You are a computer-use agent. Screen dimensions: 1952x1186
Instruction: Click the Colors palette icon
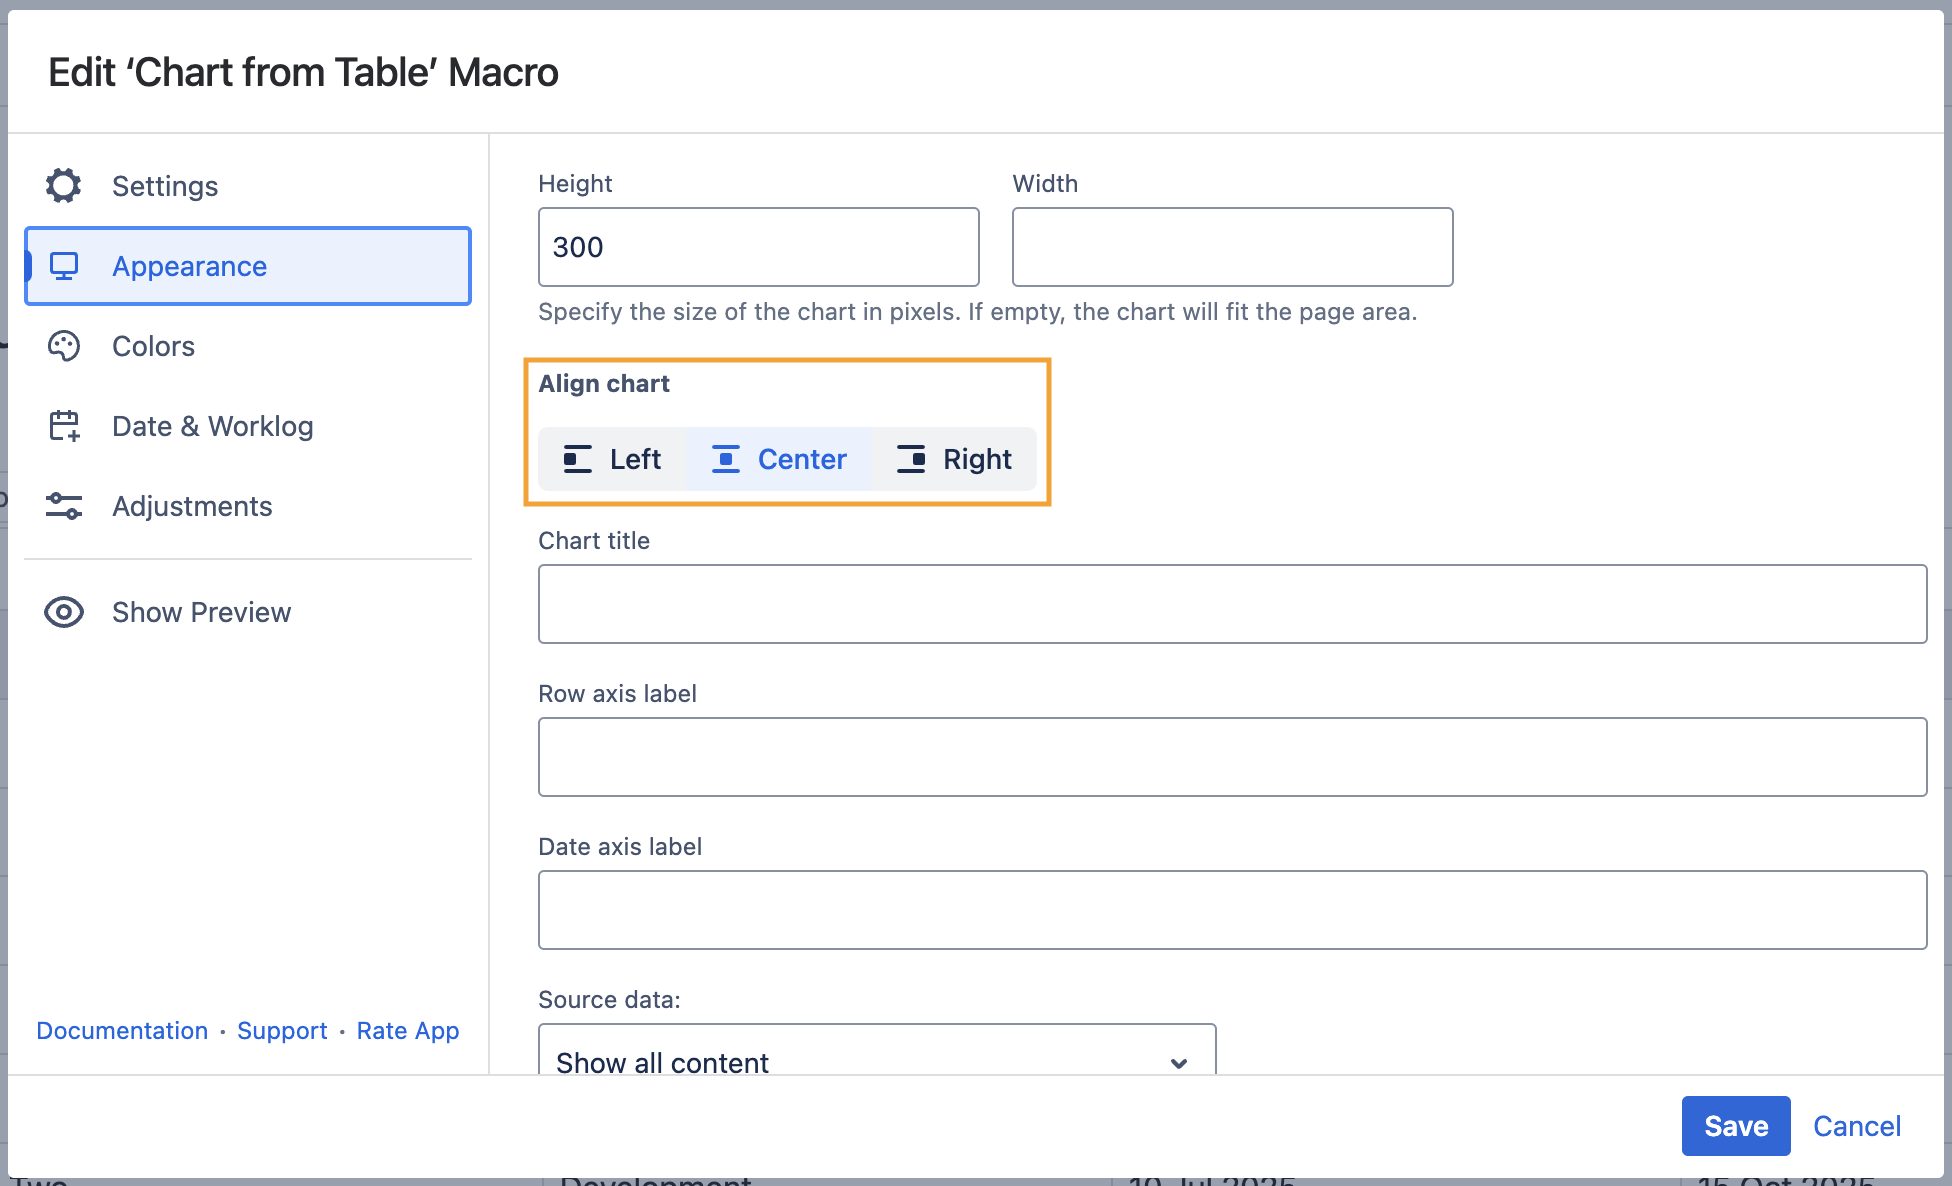(x=64, y=346)
